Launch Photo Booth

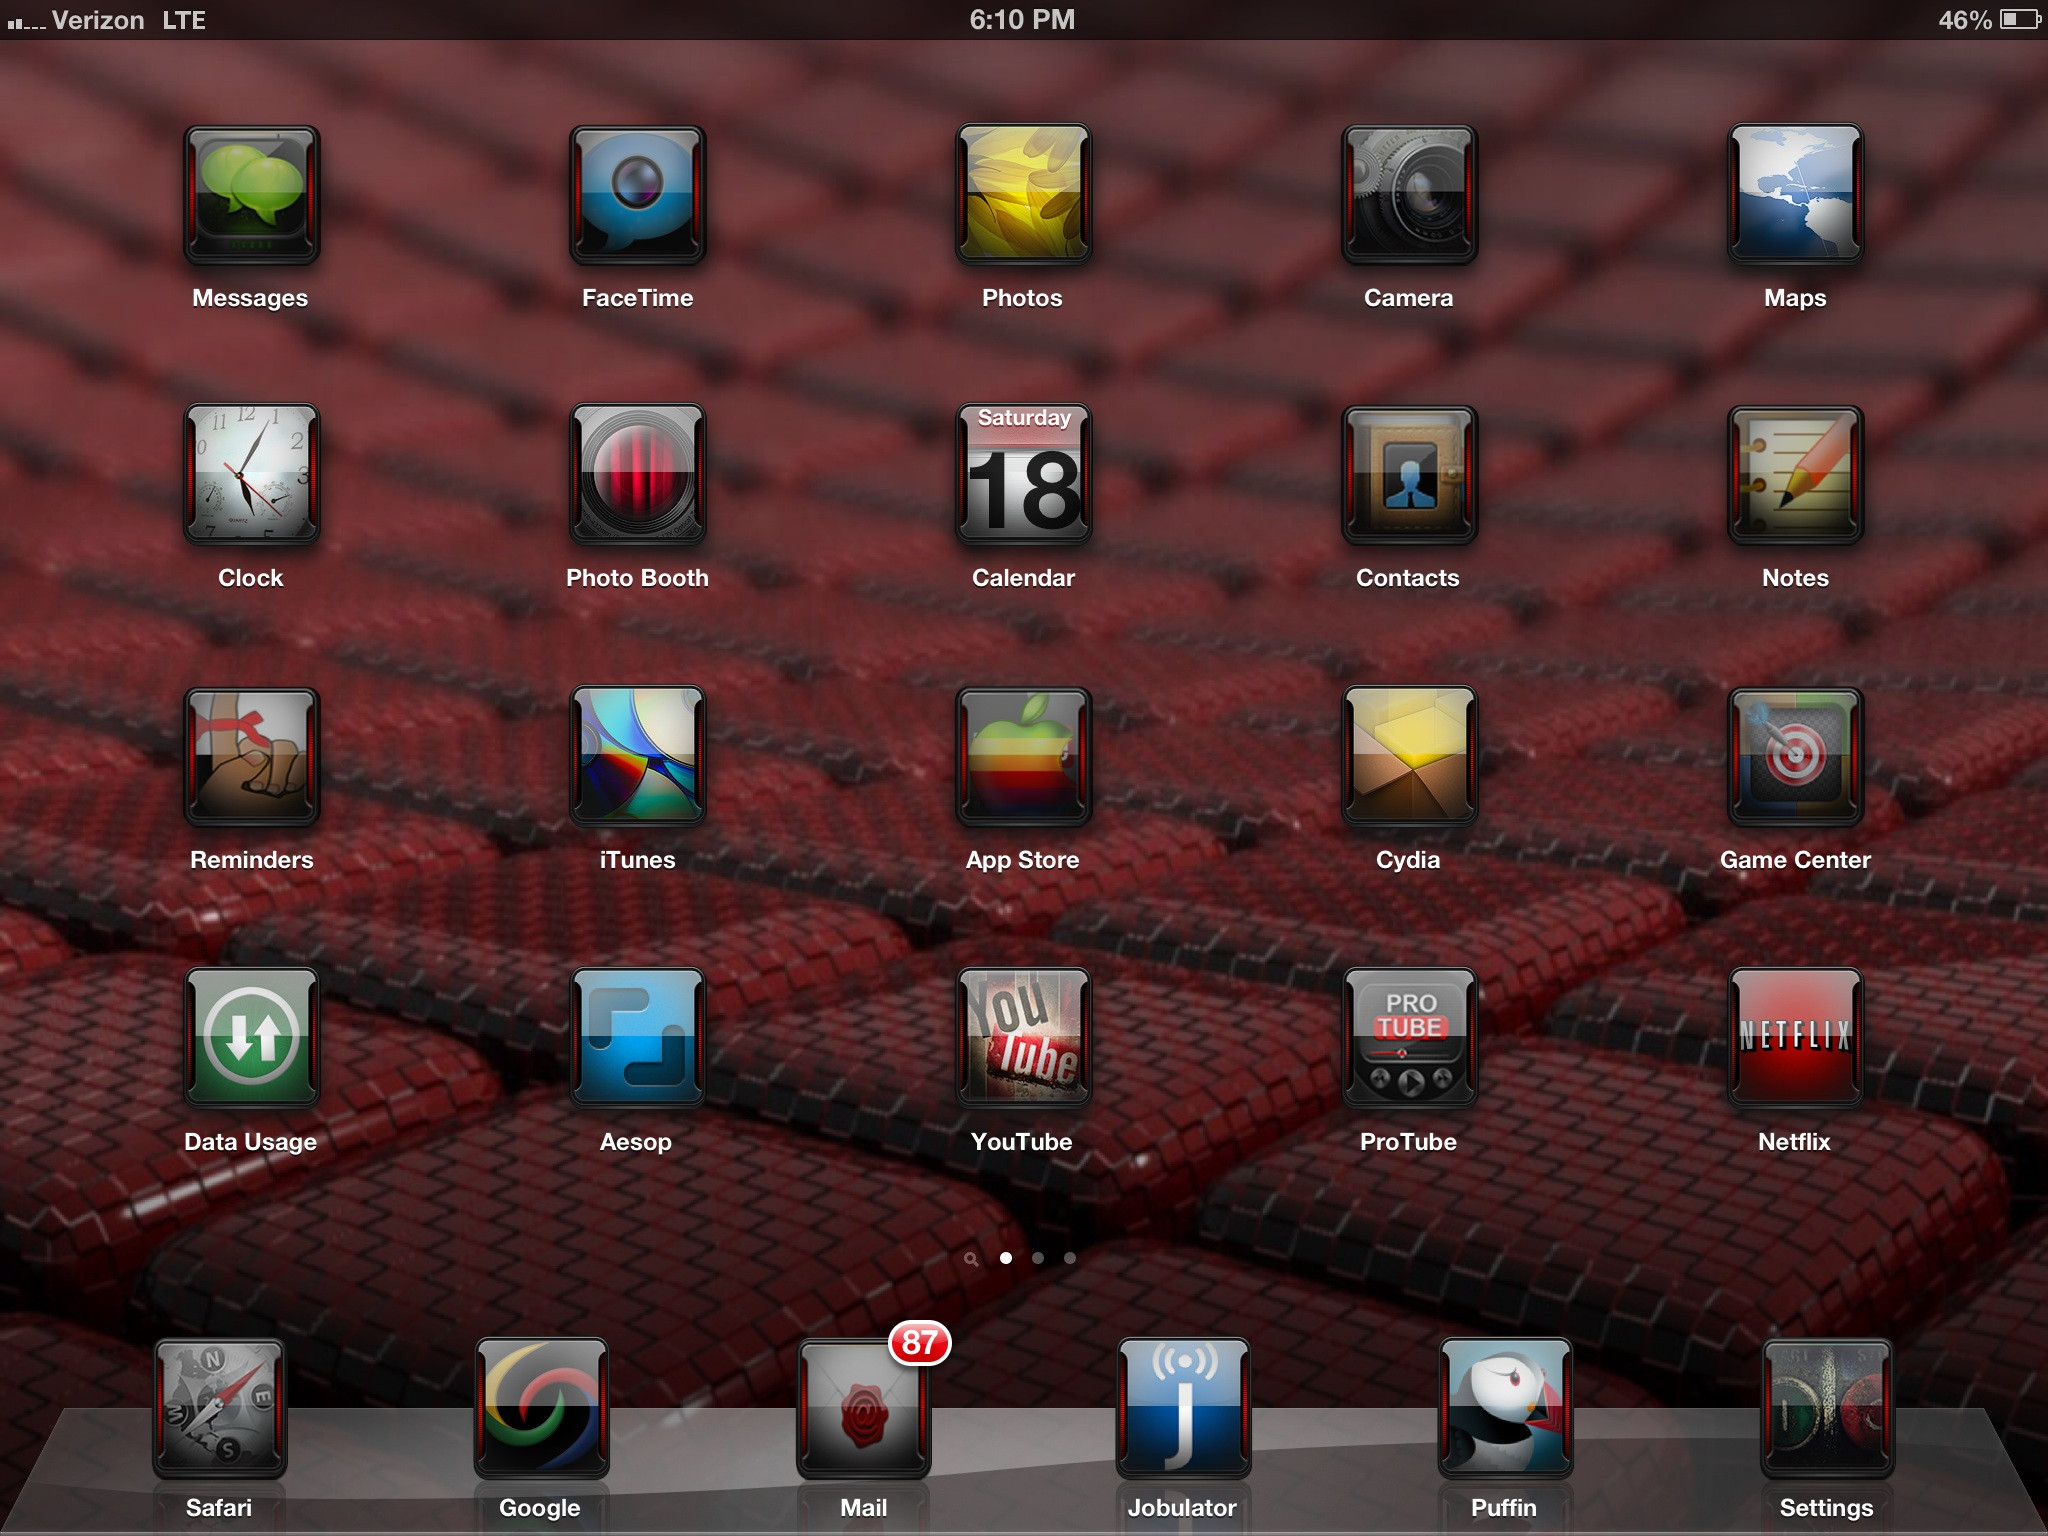click(x=637, y=475)
